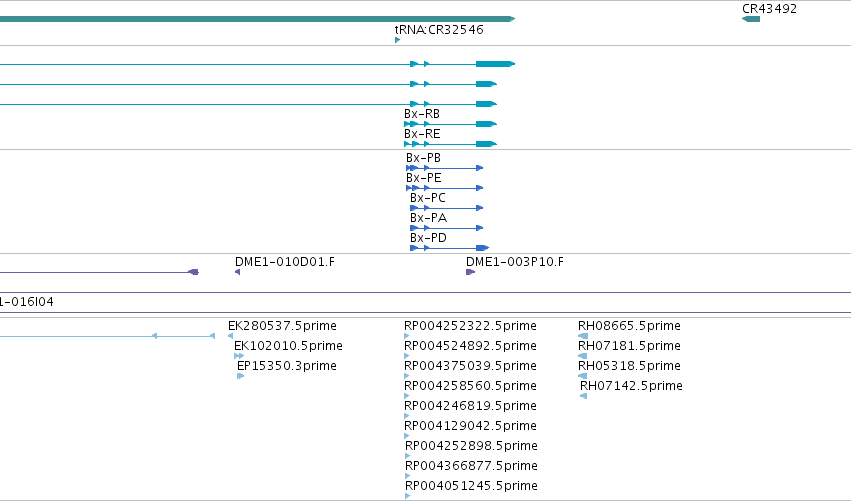The image size is (851, 501).
Task: Select RP004051245.5prime at bottom
Action: point(471,486)
